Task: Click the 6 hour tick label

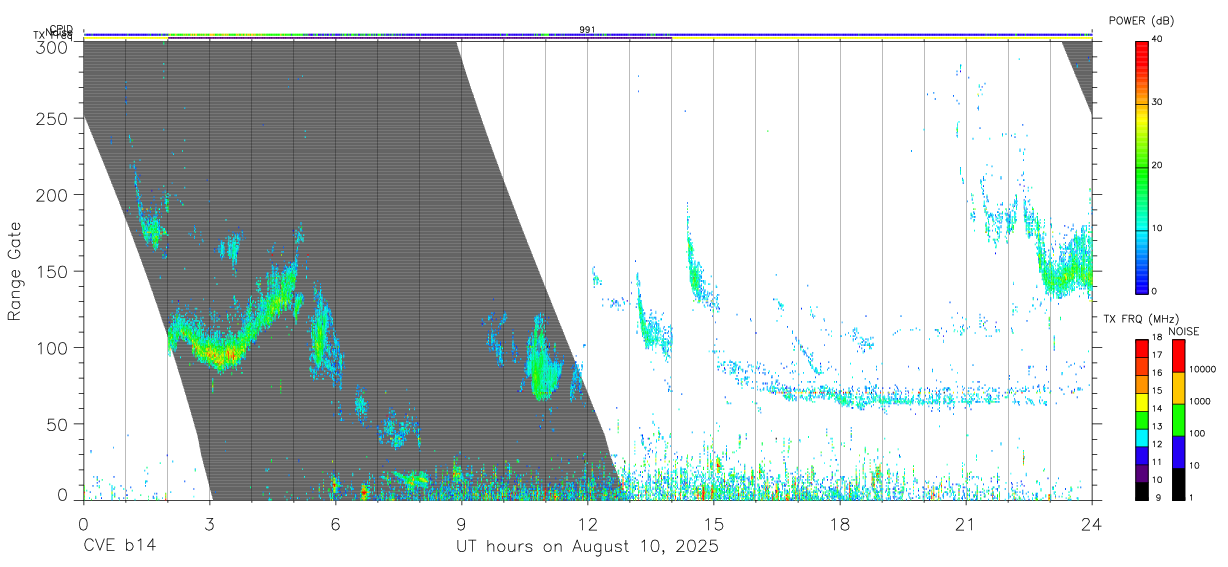Action: pos(335,524)
